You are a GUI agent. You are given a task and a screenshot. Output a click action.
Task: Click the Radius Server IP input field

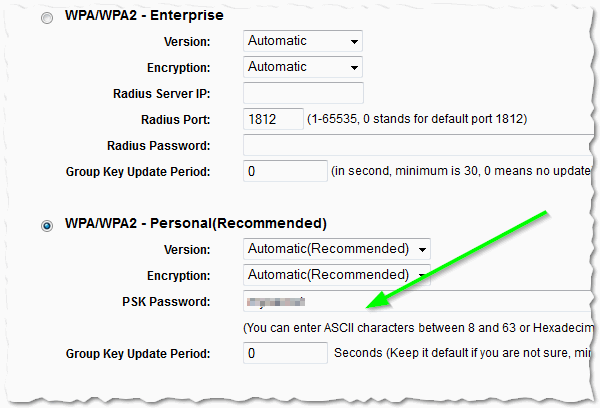pyautogui.click(x=275, y=94)
